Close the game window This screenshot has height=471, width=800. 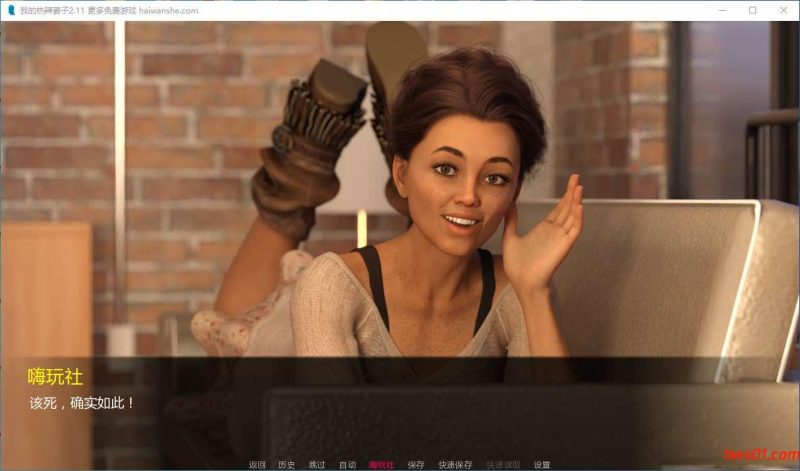pos(784,10)
